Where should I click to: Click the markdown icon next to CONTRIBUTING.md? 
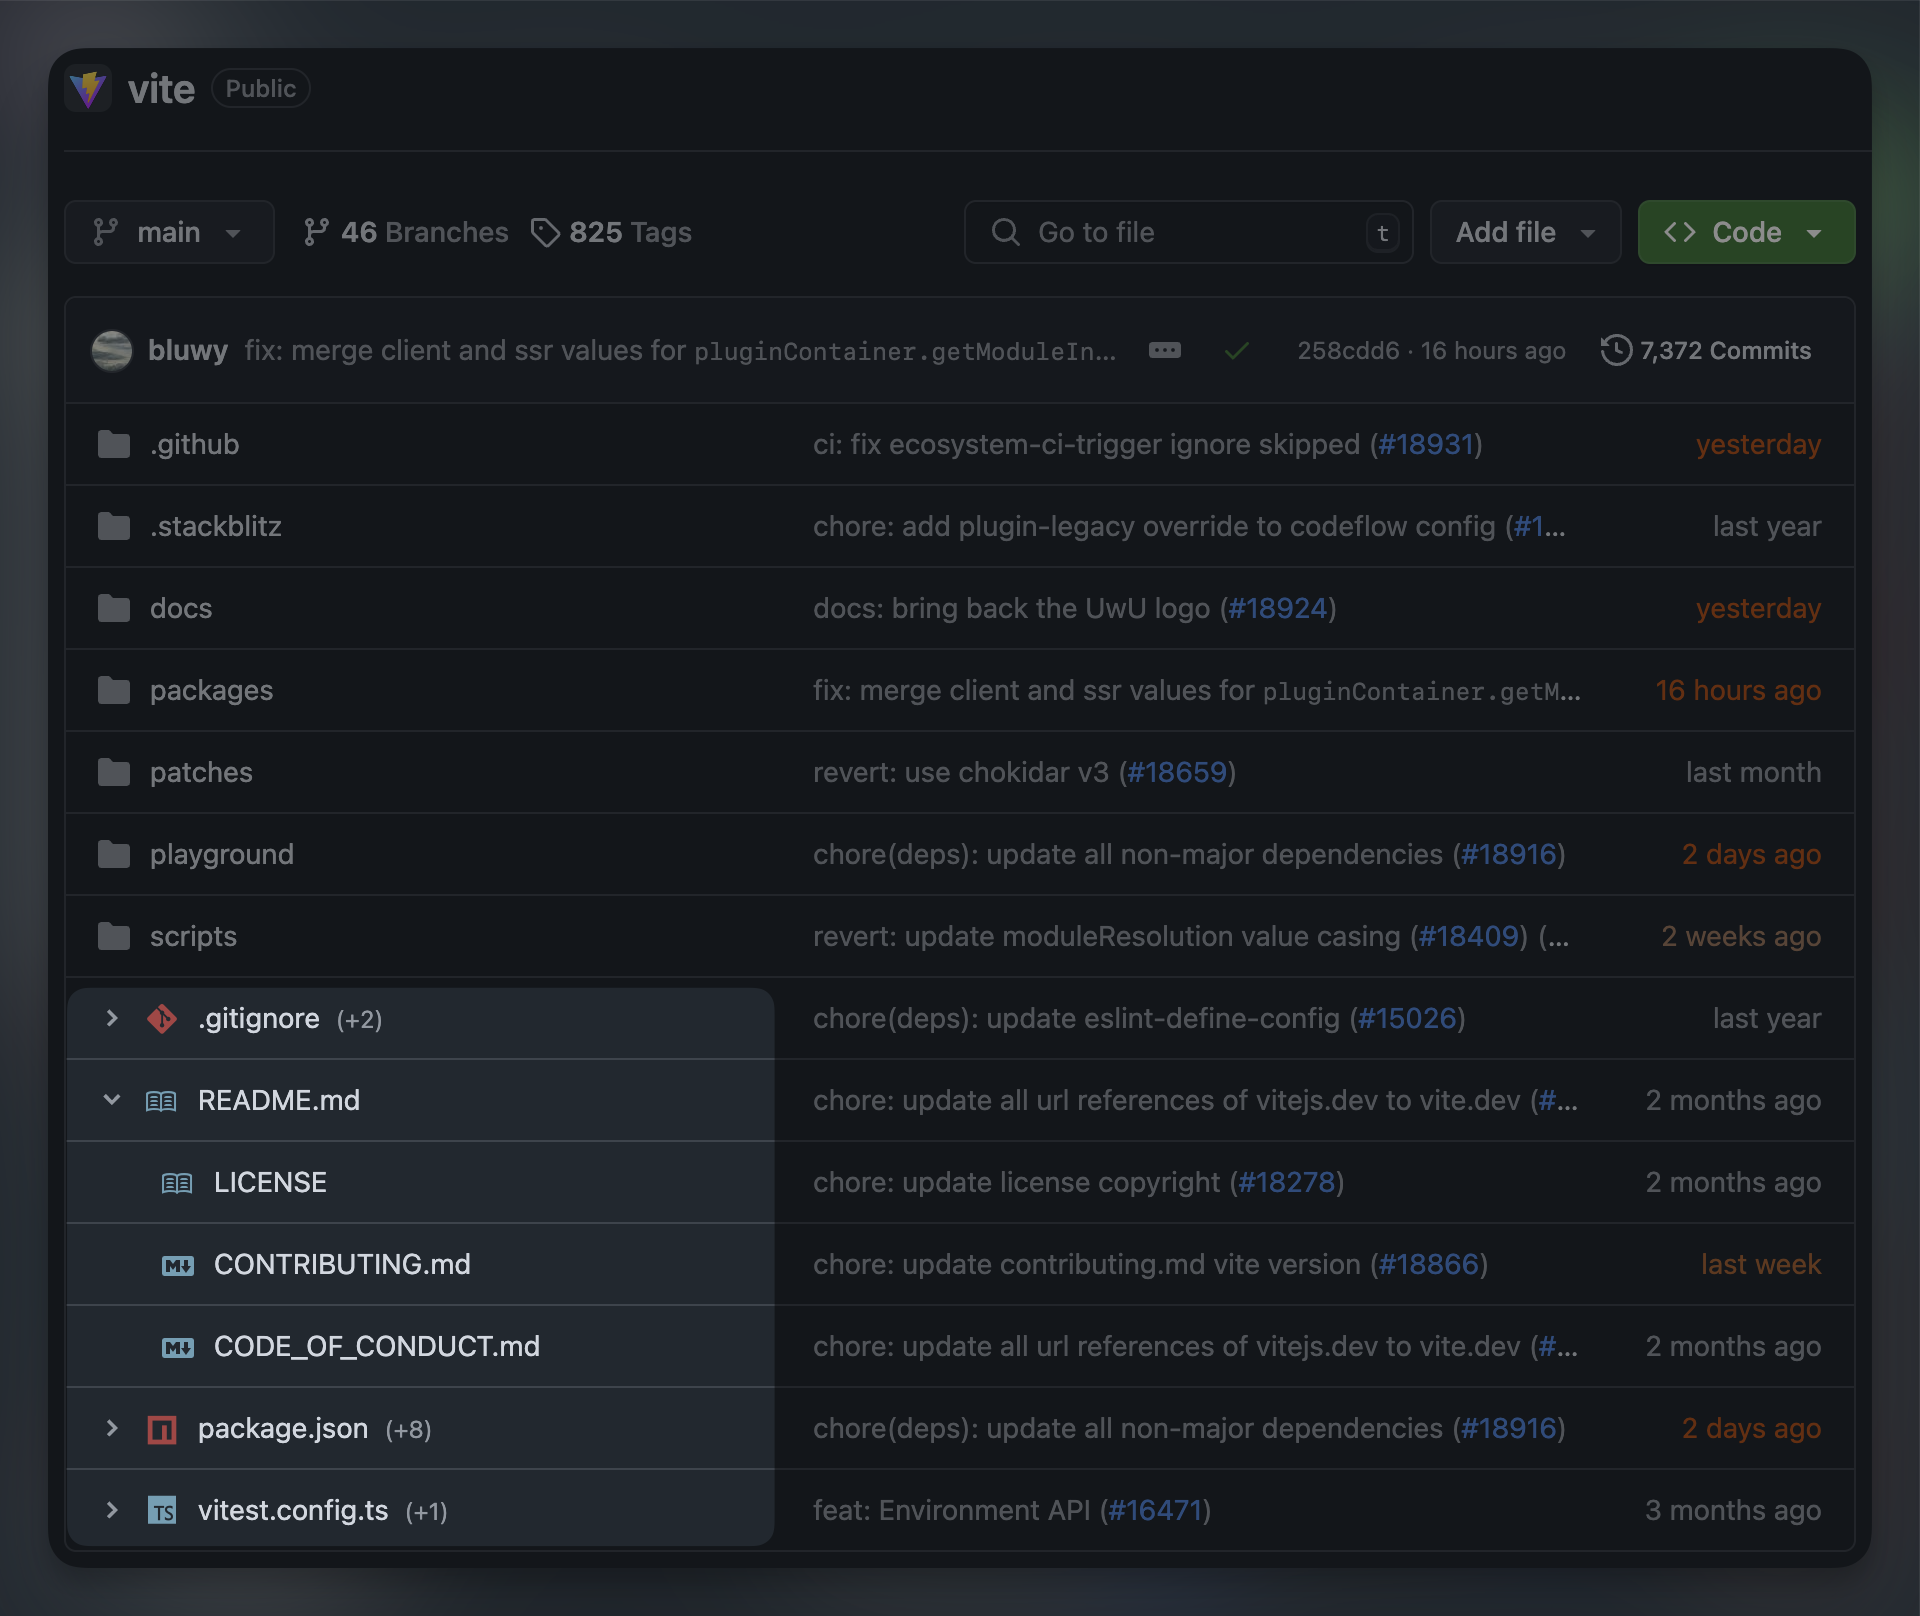tap(177, 1265)
